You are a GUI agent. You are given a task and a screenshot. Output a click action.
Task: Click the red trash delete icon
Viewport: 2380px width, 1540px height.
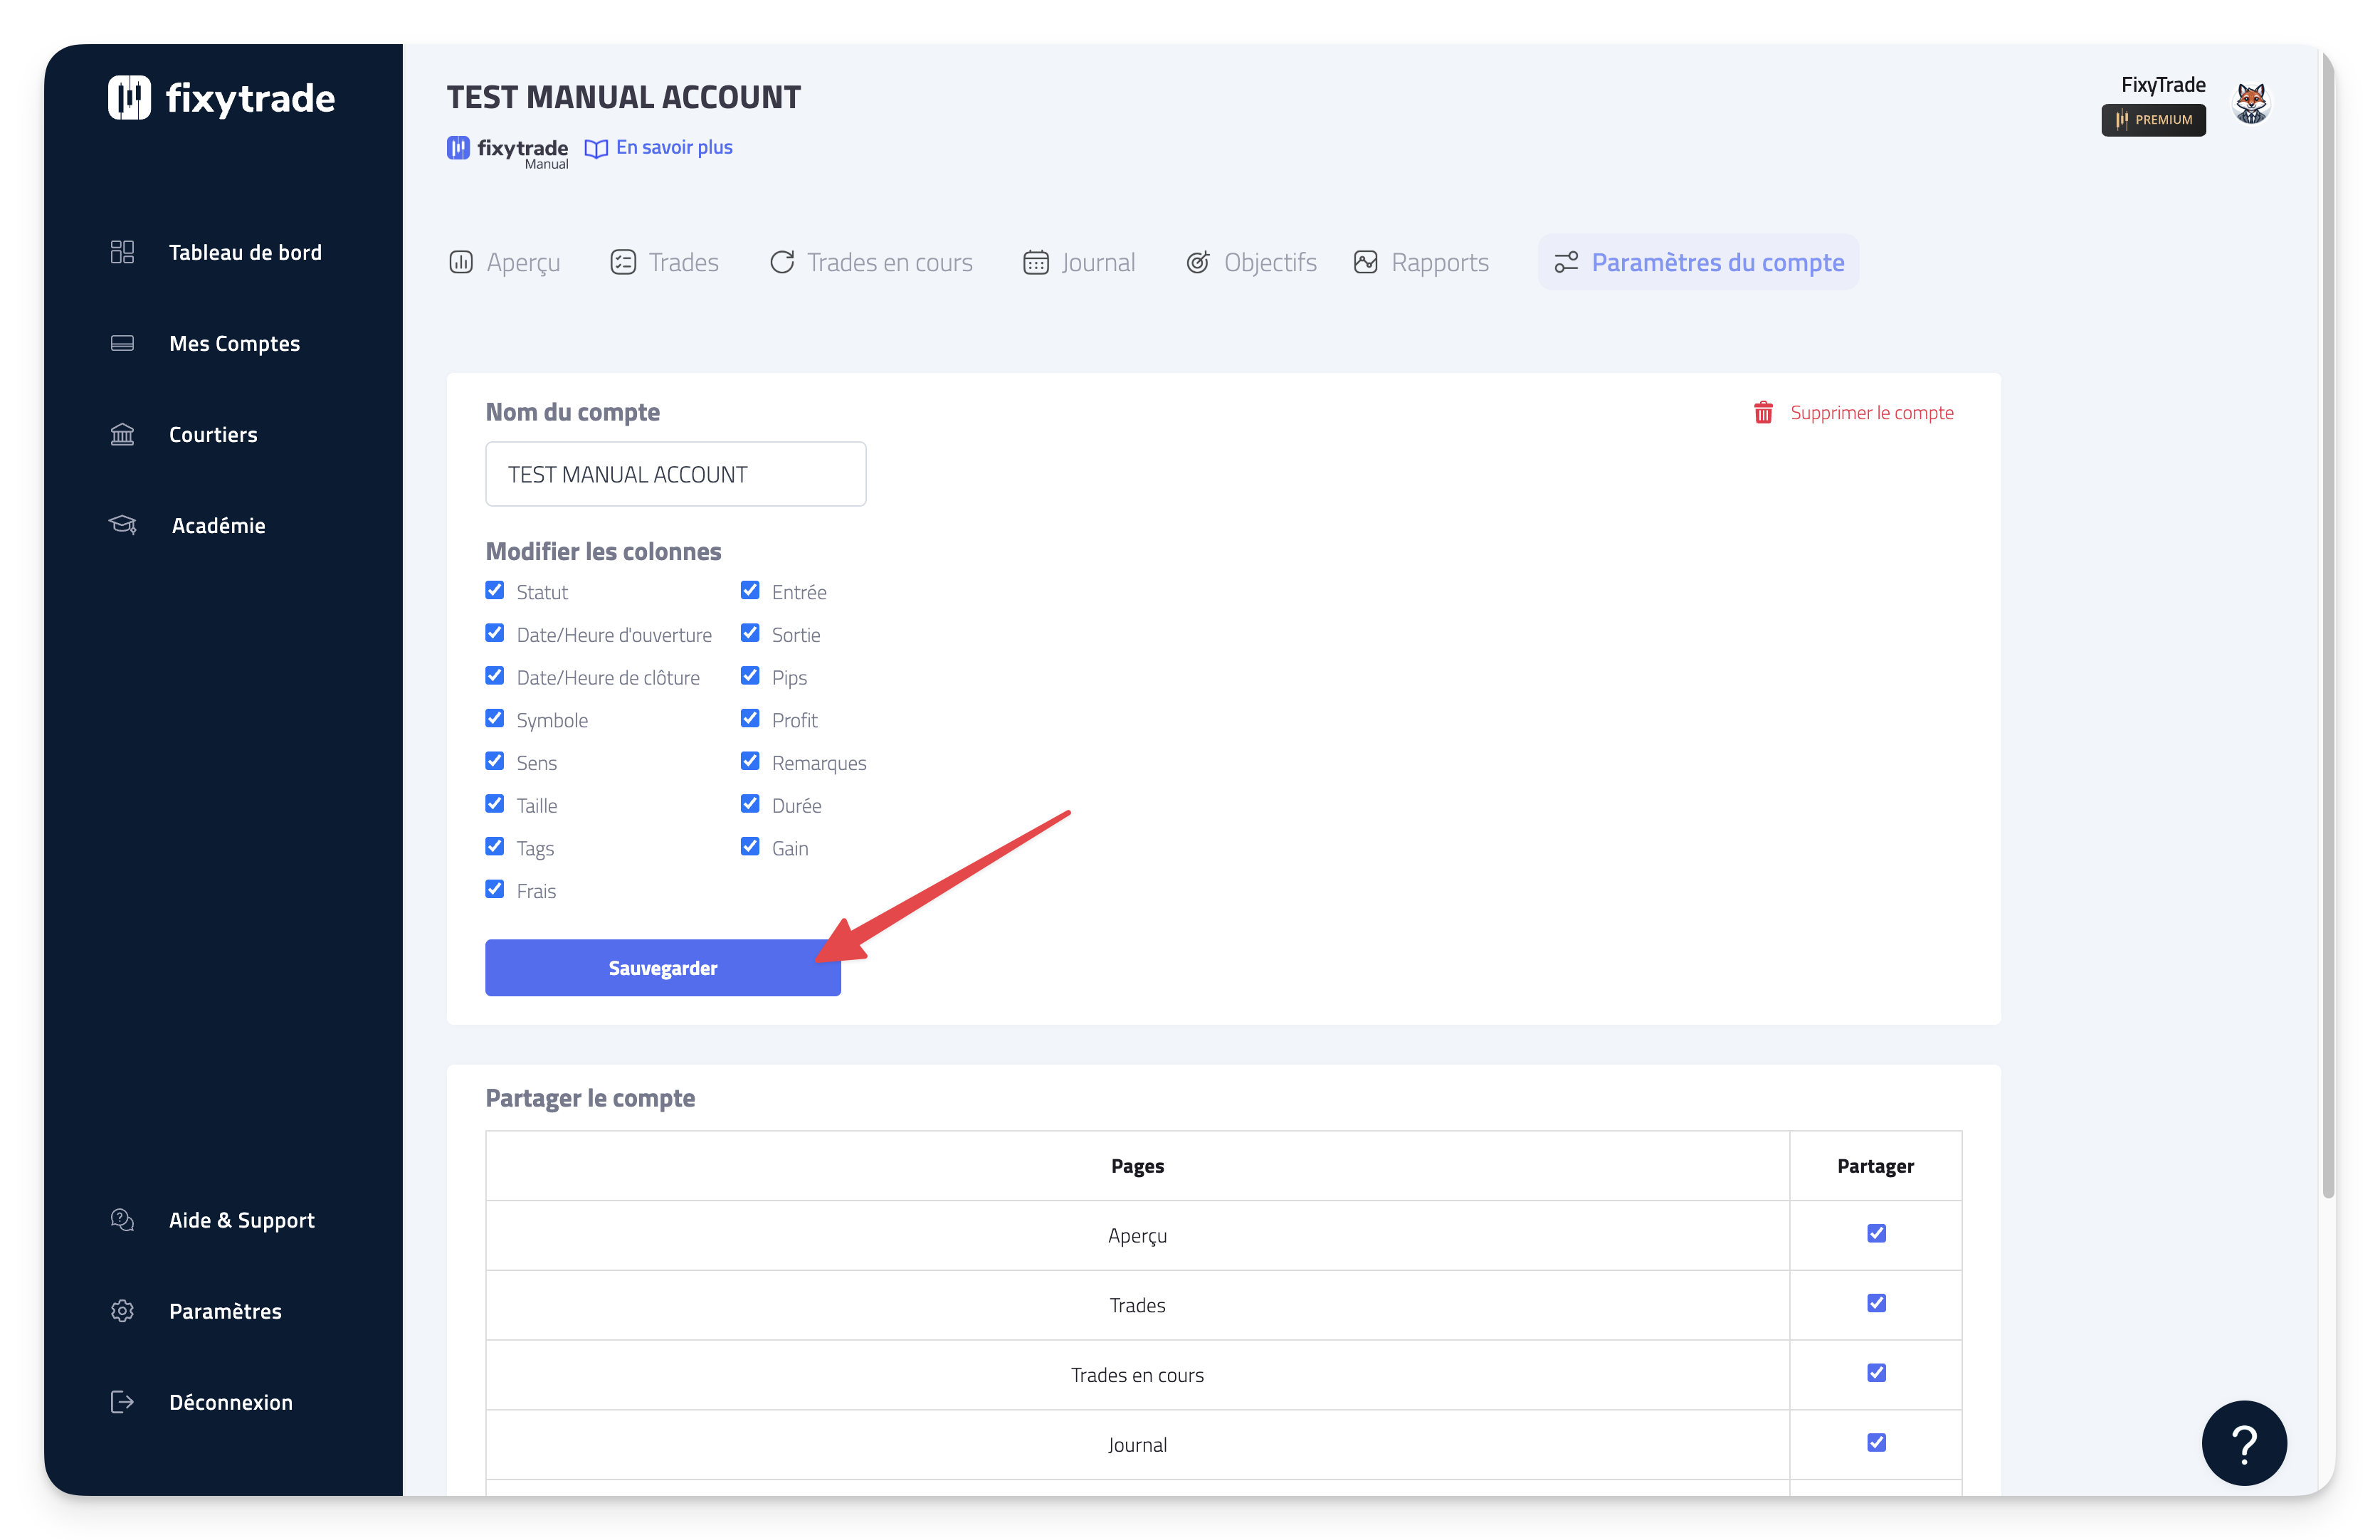[x=1763, y=413]
